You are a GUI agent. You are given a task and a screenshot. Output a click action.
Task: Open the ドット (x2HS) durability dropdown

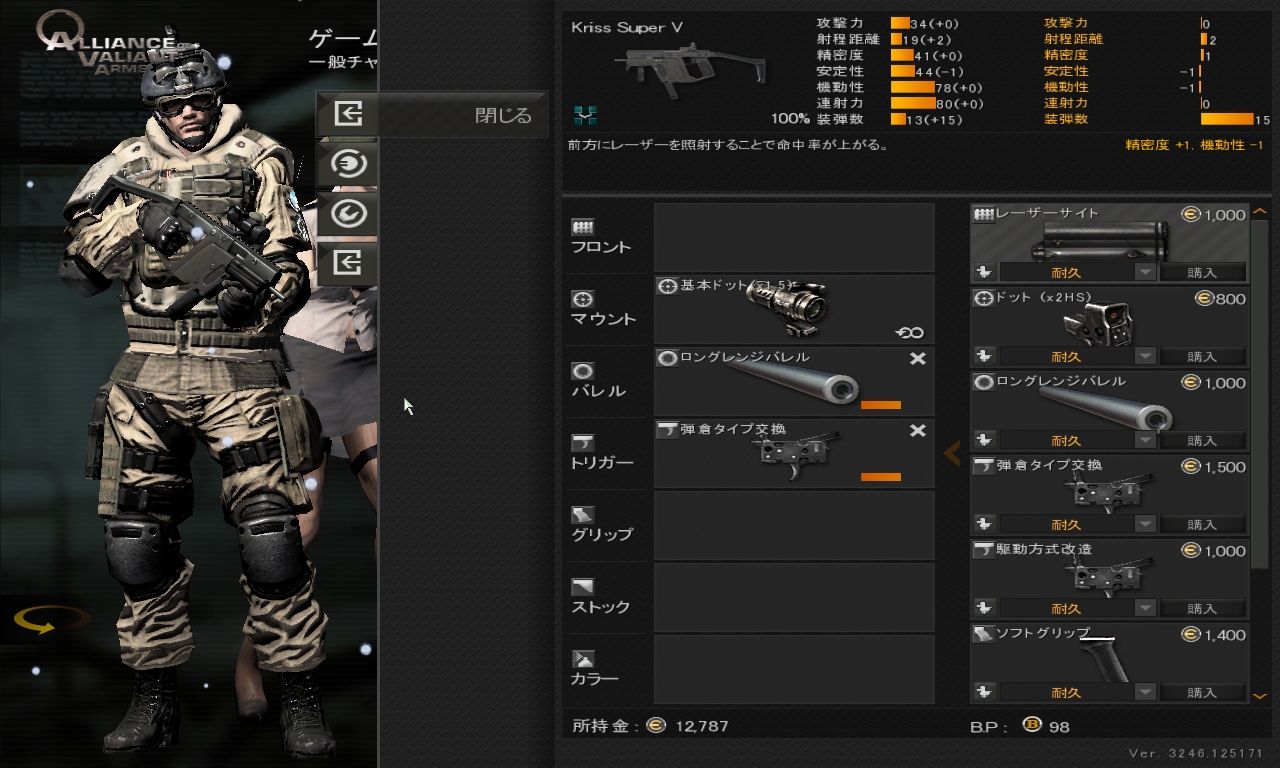click(1145, 356)
